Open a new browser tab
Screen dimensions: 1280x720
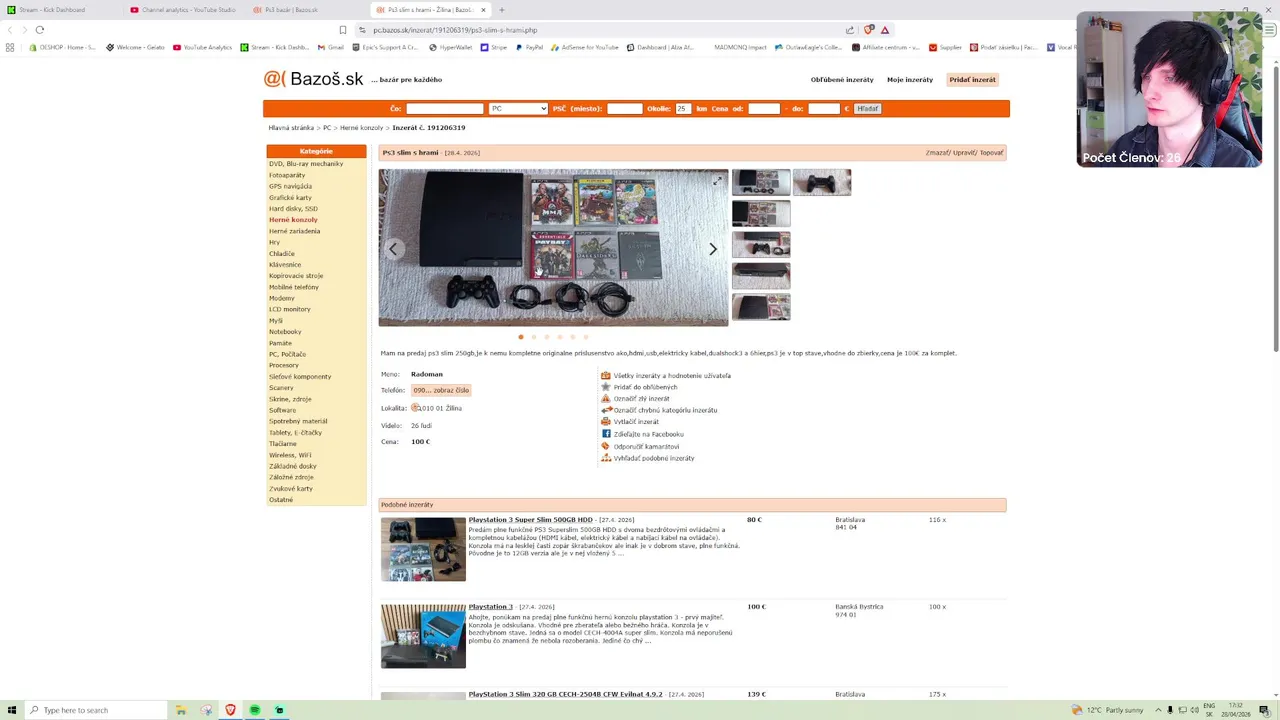point(502,10)
